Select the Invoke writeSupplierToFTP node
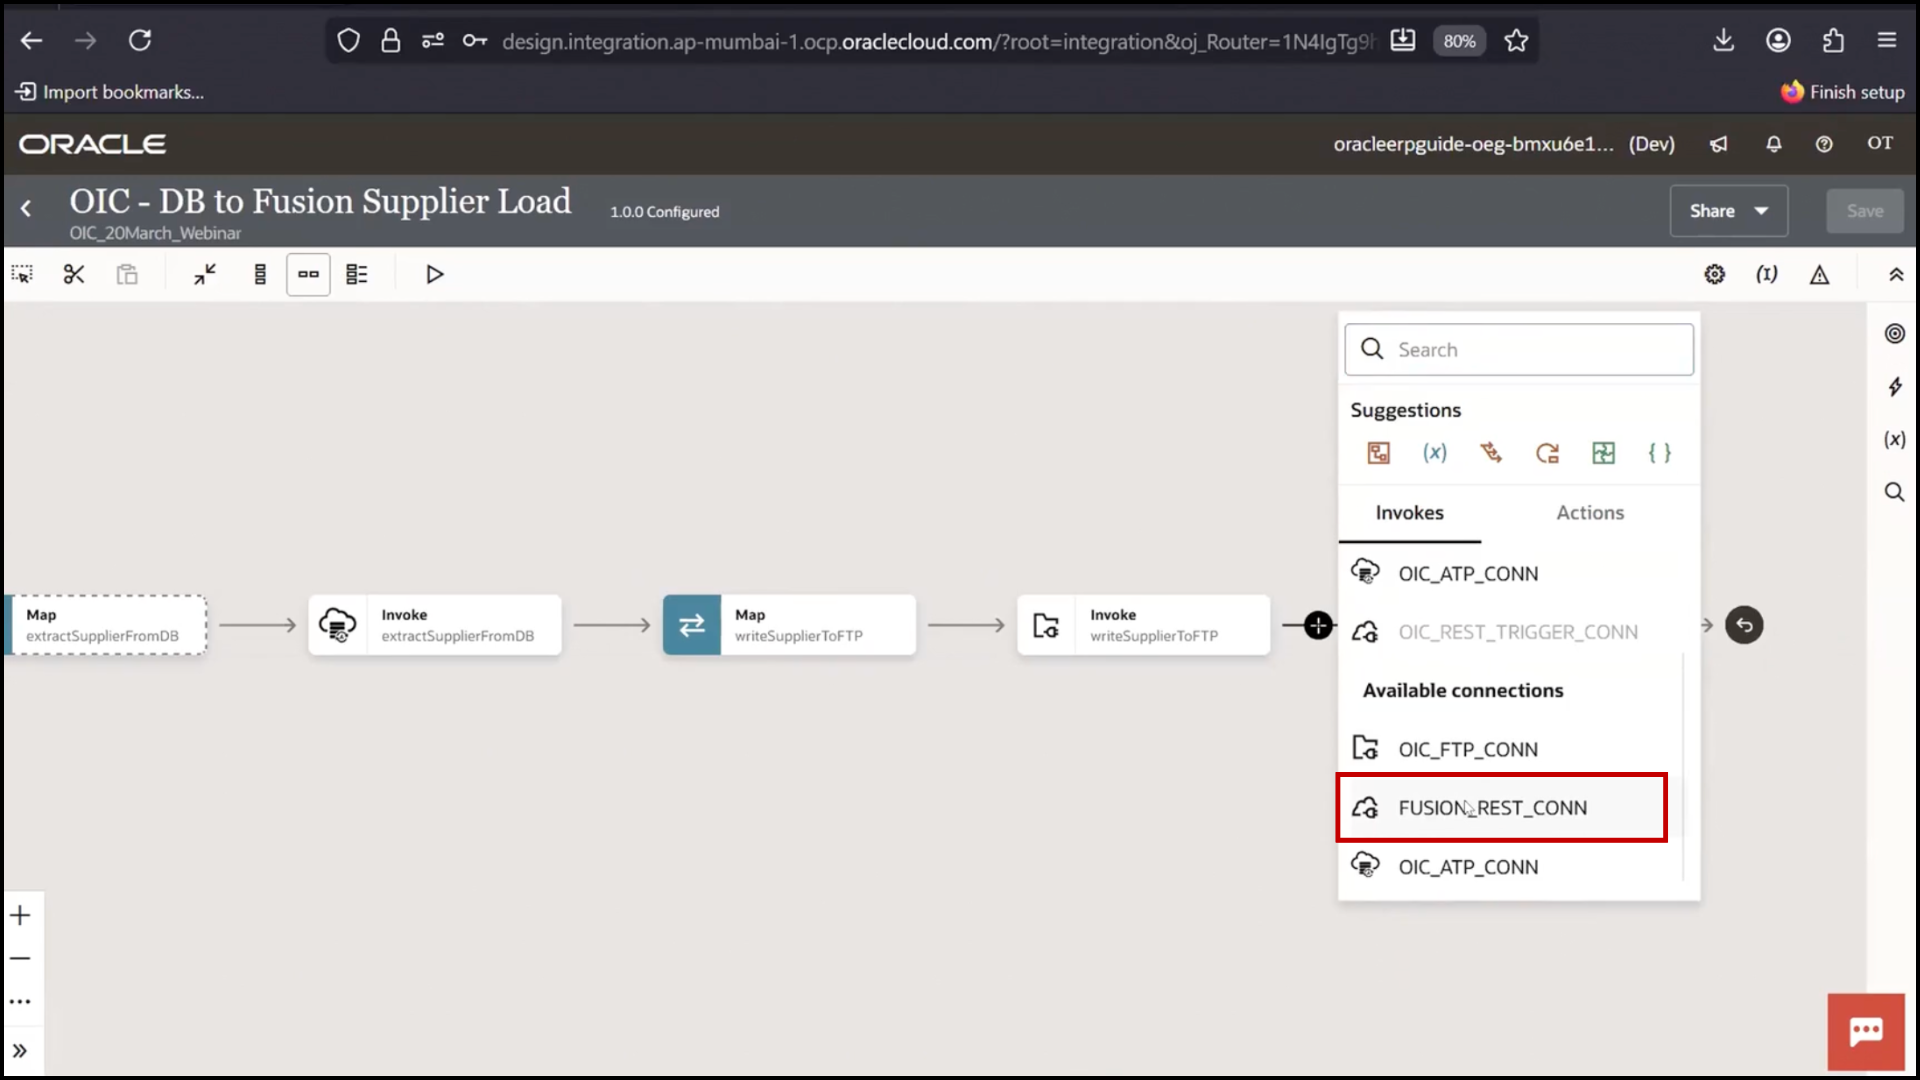Screen dimensions: 1920x1080 pyautogui.click(x=1144, y=625)
